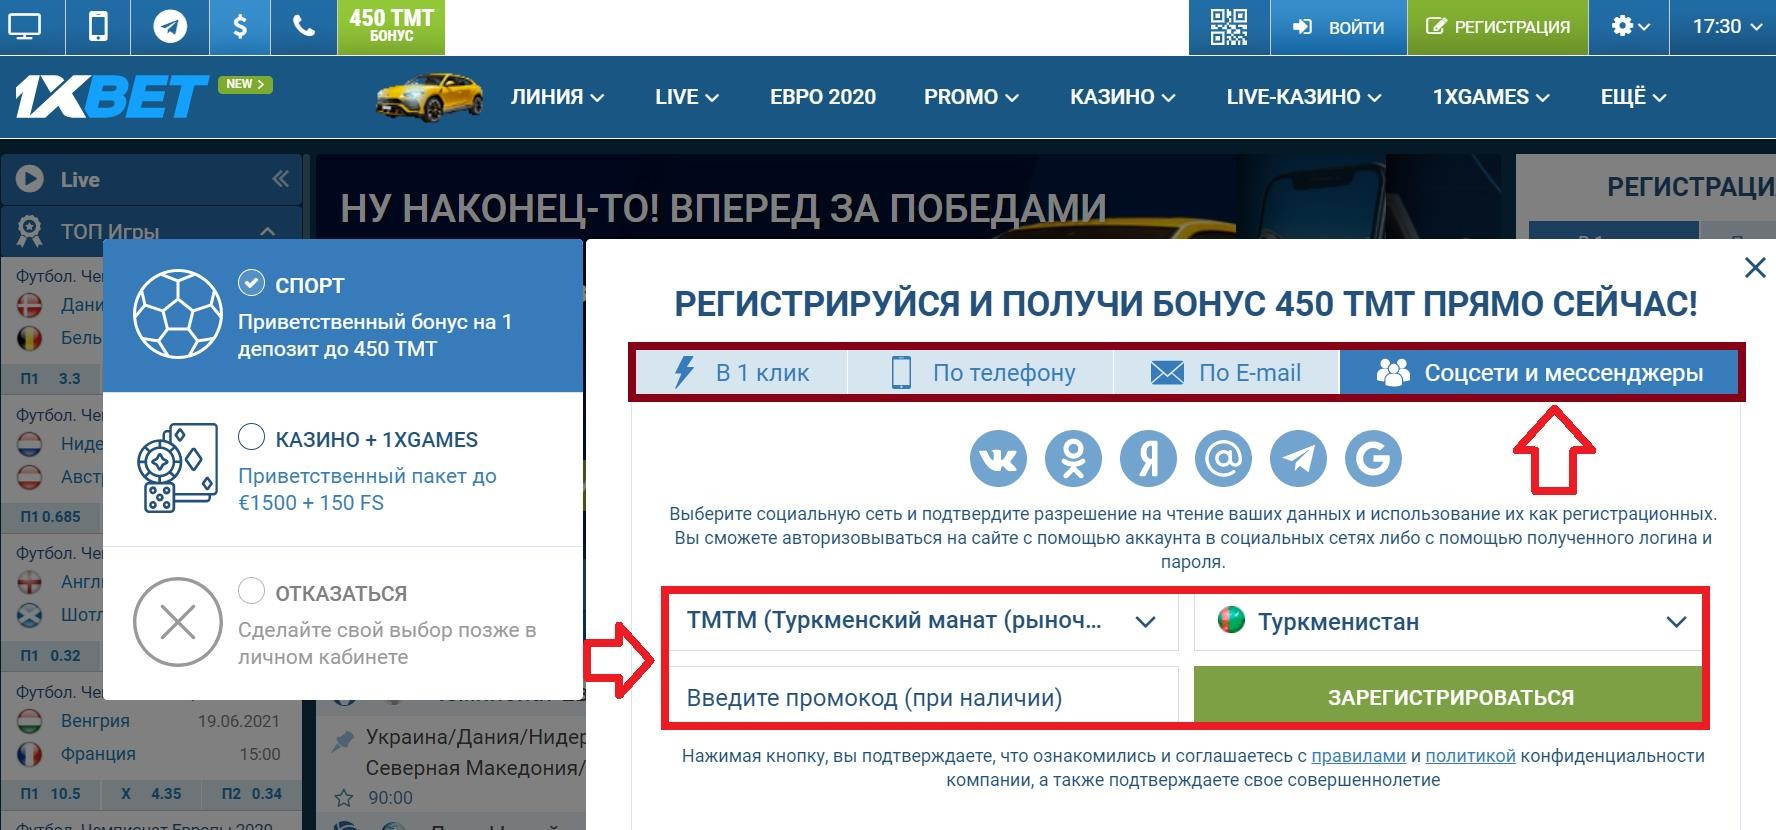This screenshot has height=830, width=1776.
Task: Select the СПОРТ bonus radio option
Action: (x=251, y=283)
